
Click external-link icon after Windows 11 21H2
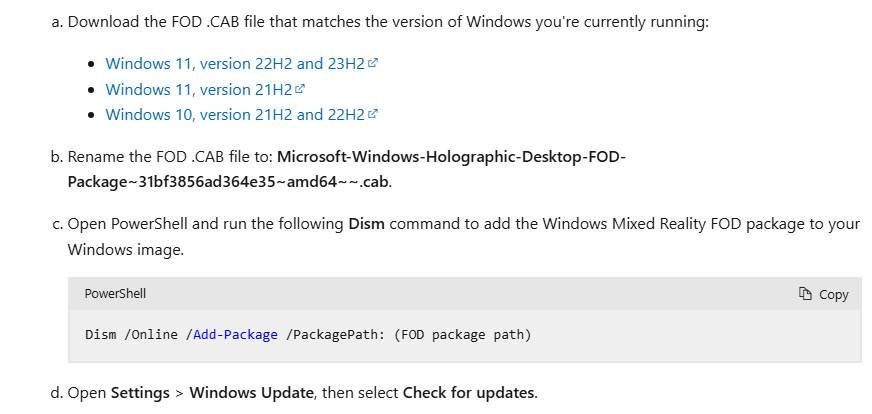[x=299, y=89]
